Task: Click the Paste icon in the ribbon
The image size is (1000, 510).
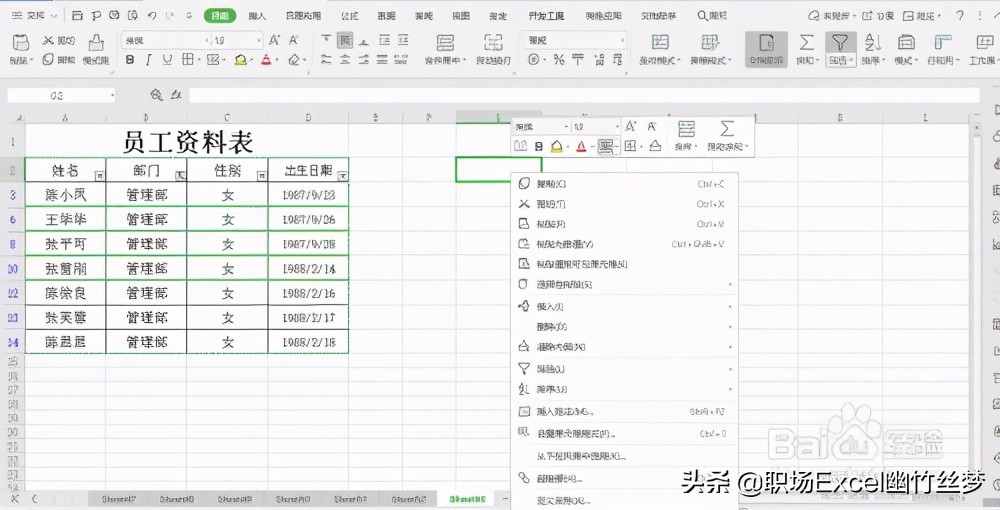Action: click(x=20, y=43)
